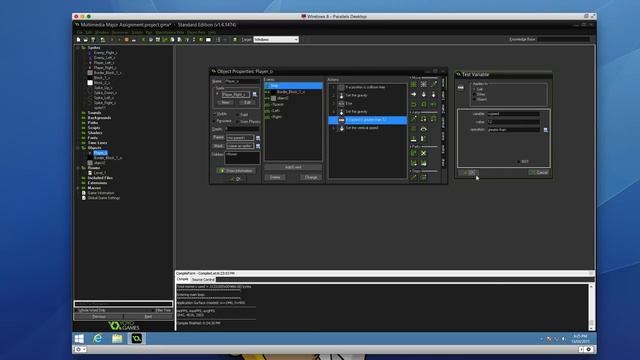640x360 pixels.
Task: Open the sprite selection menu icon
Action: pos(255,94)
